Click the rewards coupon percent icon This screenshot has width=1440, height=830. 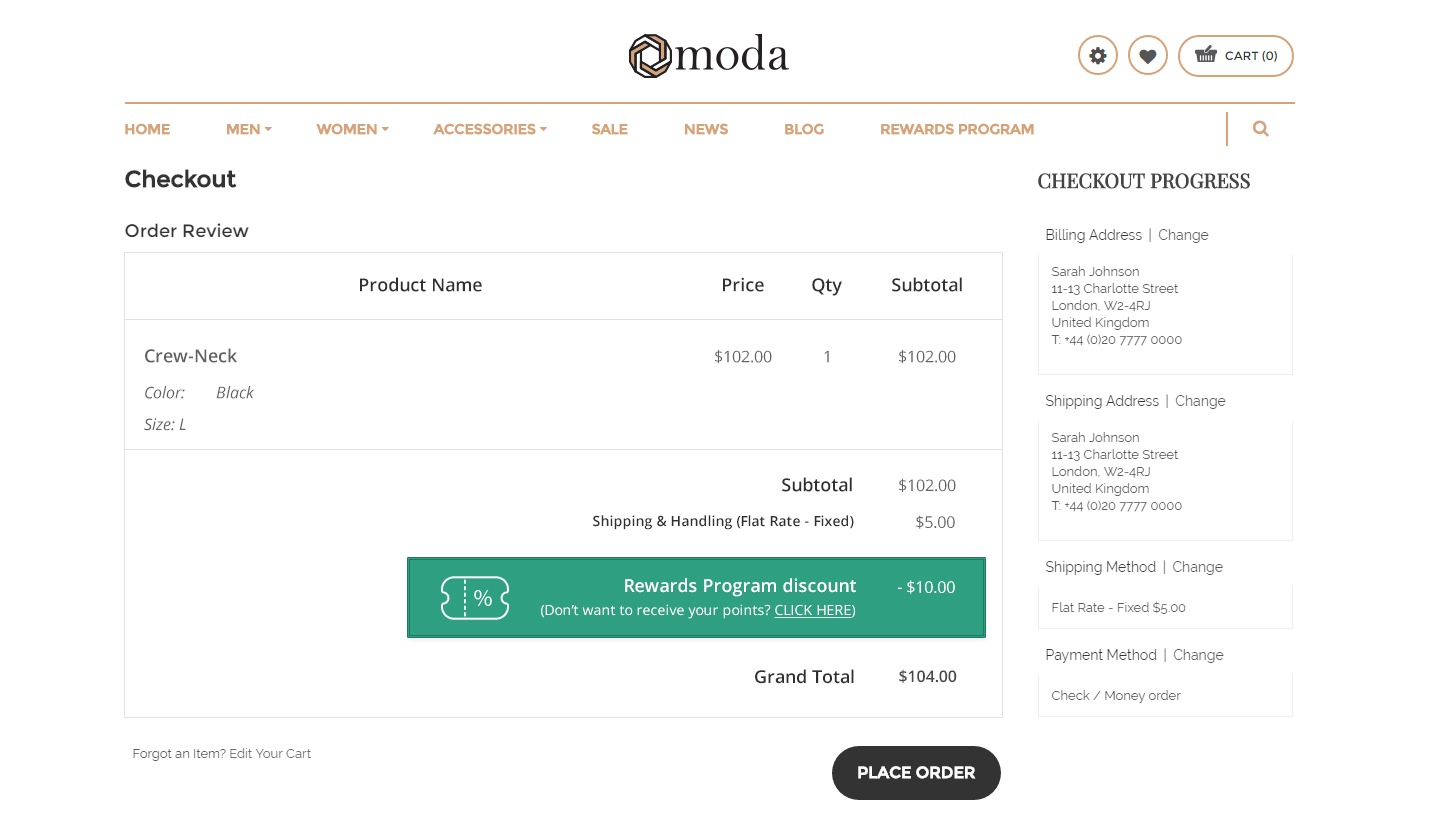(475, 598)
